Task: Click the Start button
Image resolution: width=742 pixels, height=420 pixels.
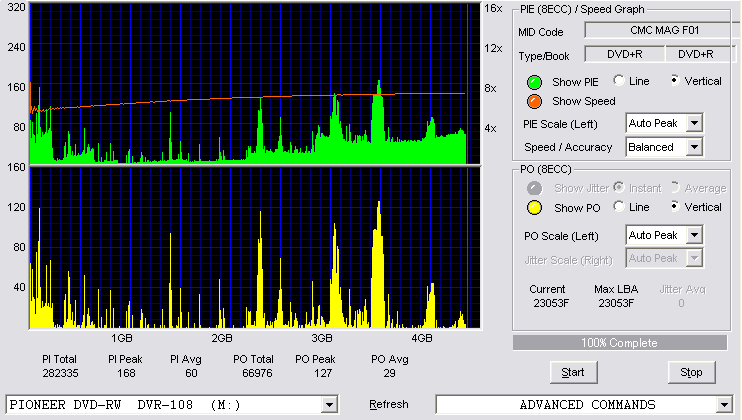Action: 573,373
